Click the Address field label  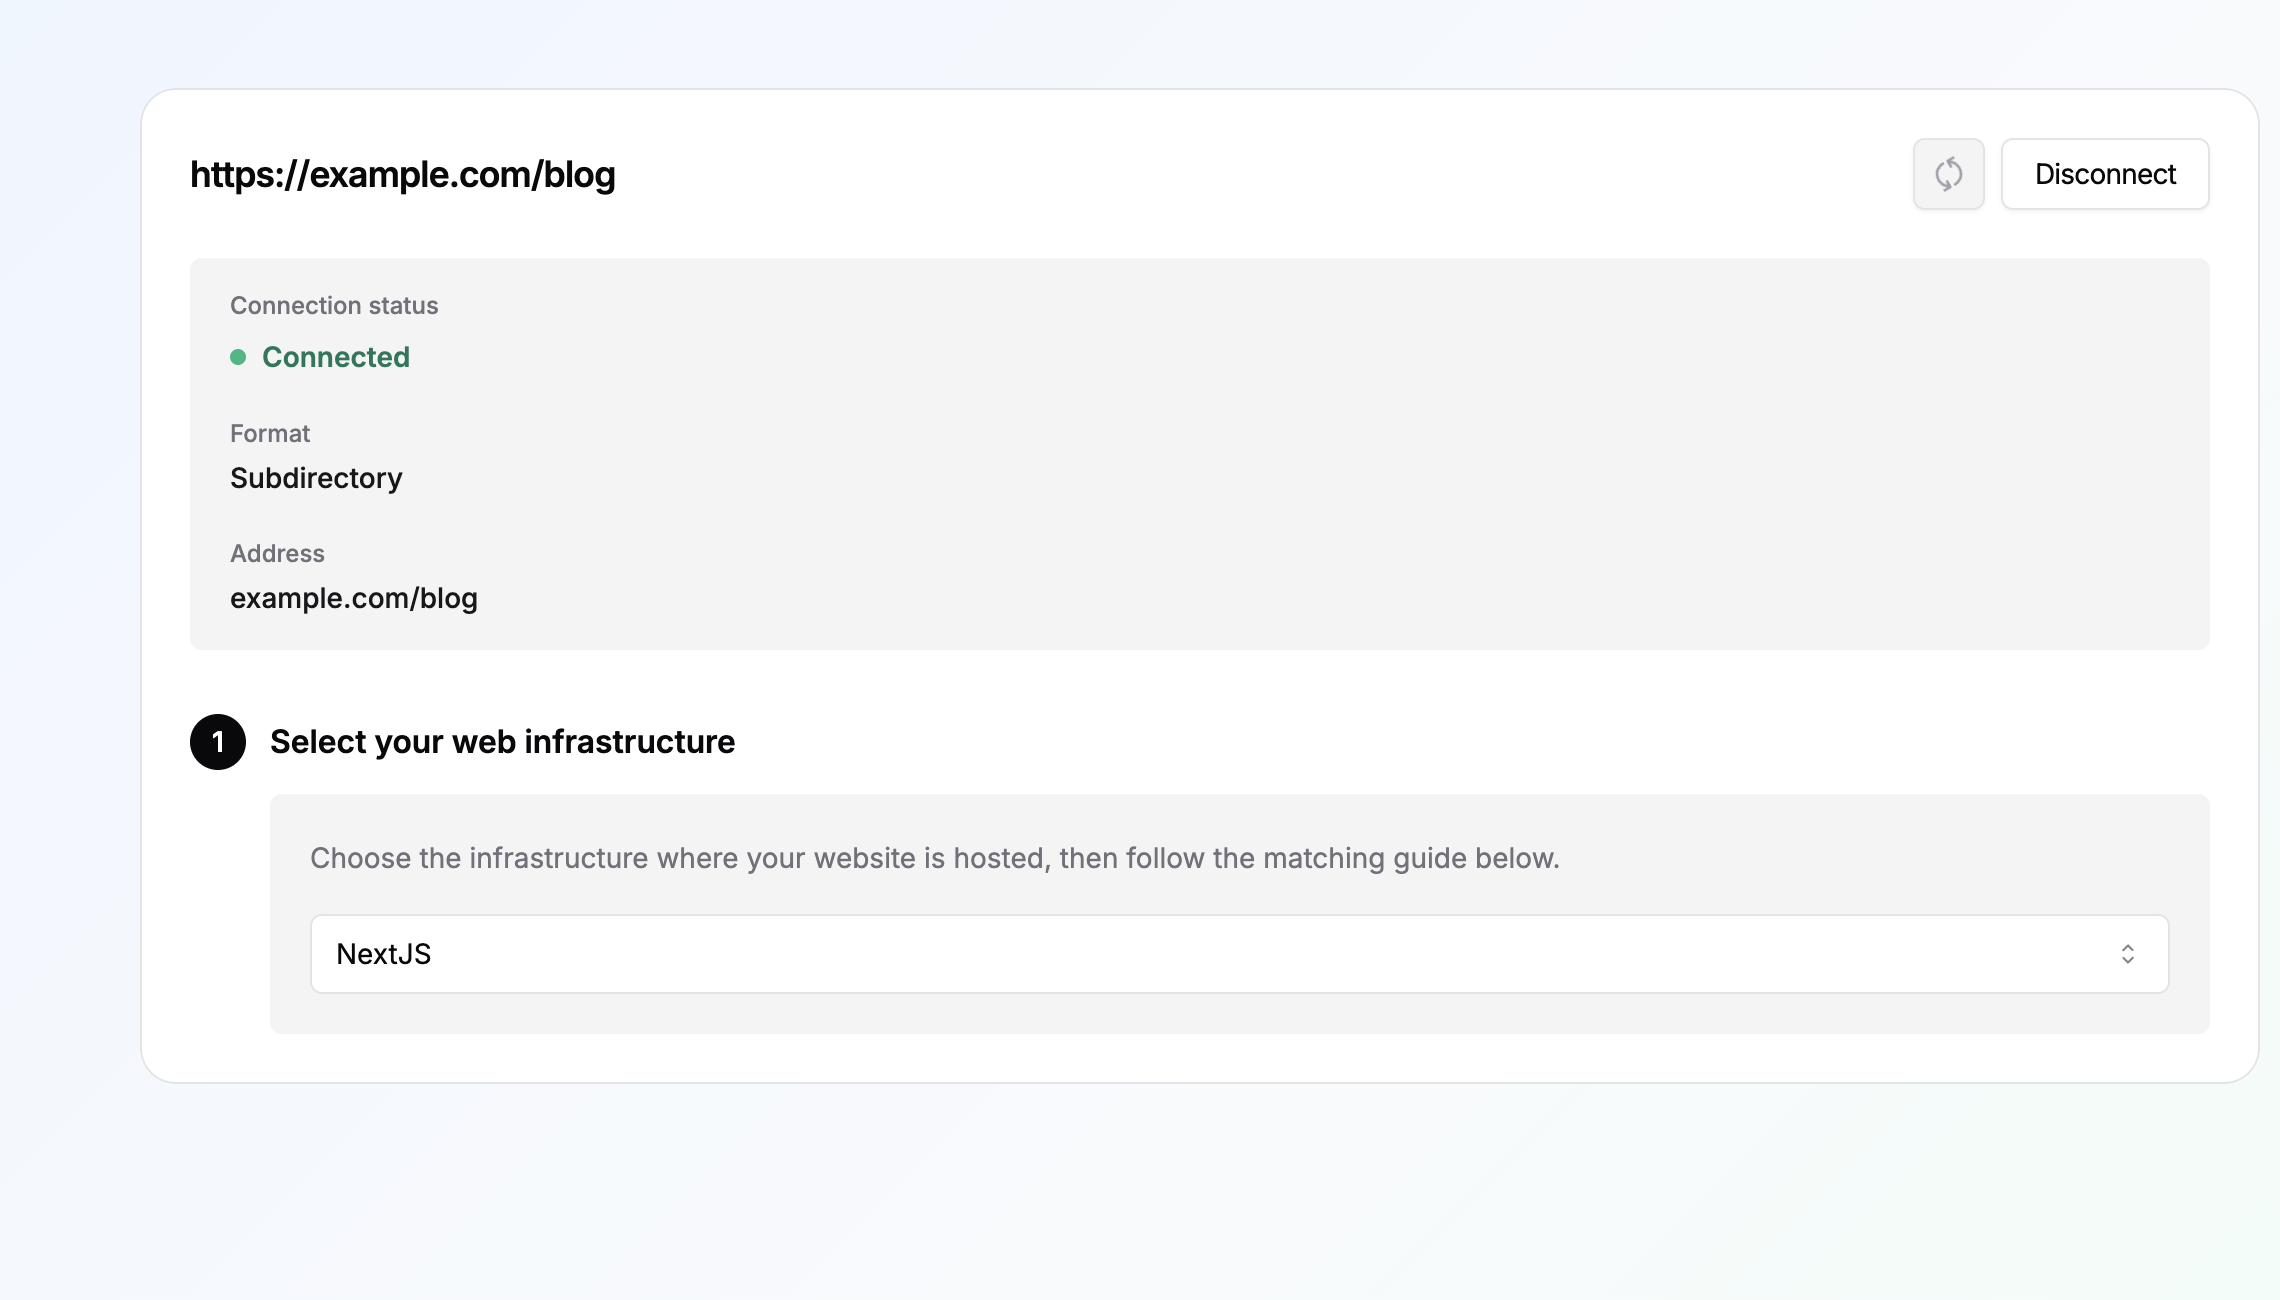coord(277,553)
